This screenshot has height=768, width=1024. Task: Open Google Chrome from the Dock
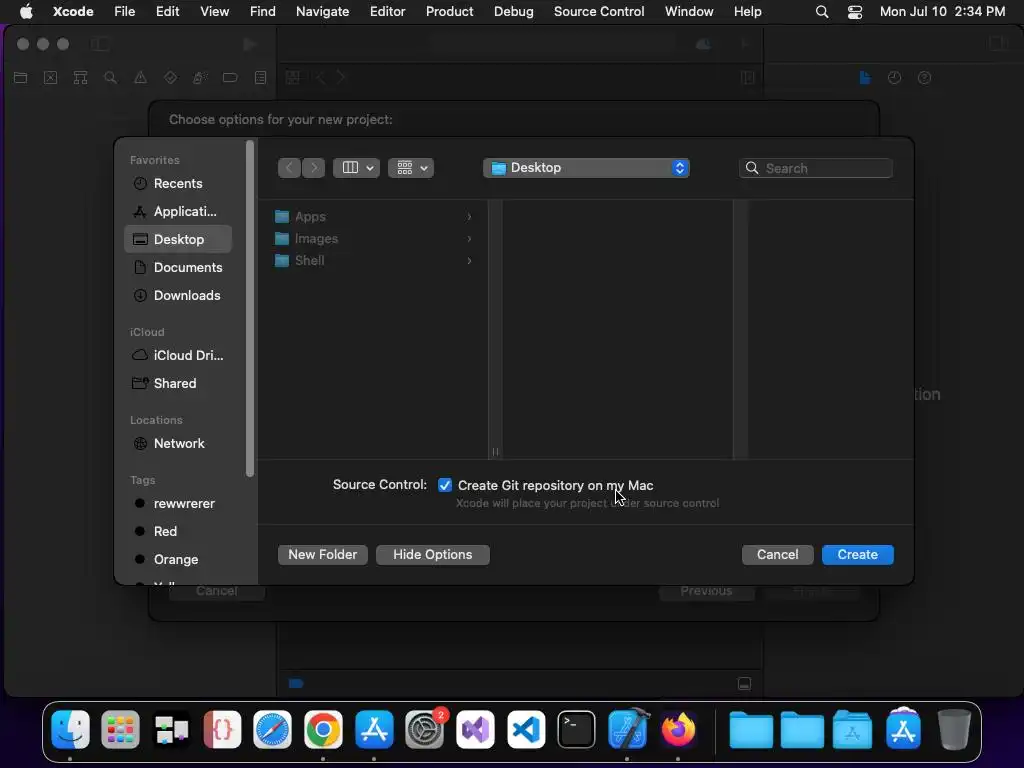[323, 729]
